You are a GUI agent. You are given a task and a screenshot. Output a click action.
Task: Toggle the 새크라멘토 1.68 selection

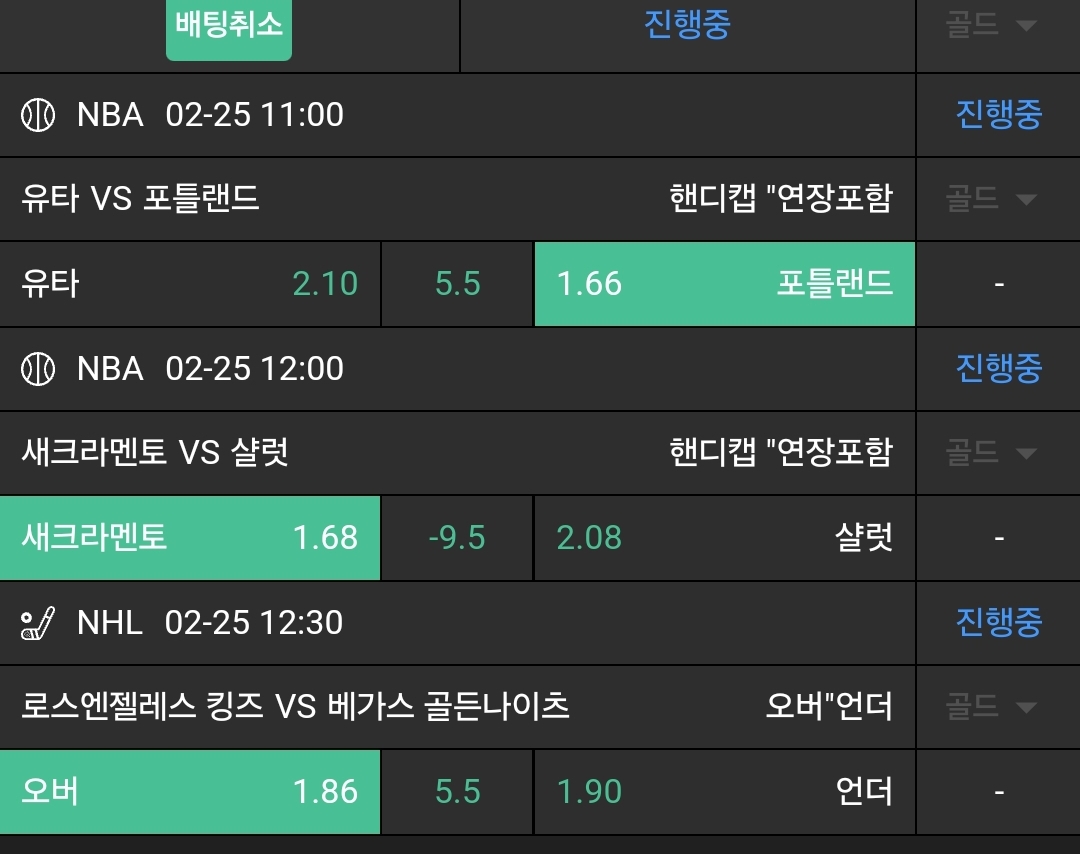(190, 538)
